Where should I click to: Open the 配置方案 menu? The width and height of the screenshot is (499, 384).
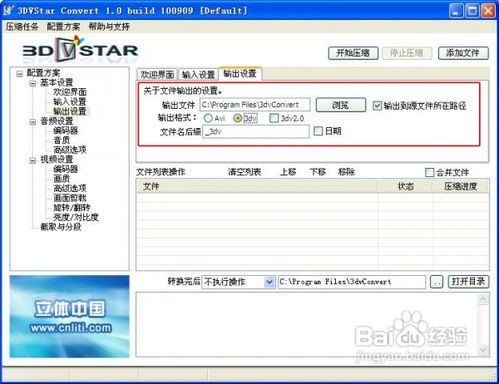[63, 26]
